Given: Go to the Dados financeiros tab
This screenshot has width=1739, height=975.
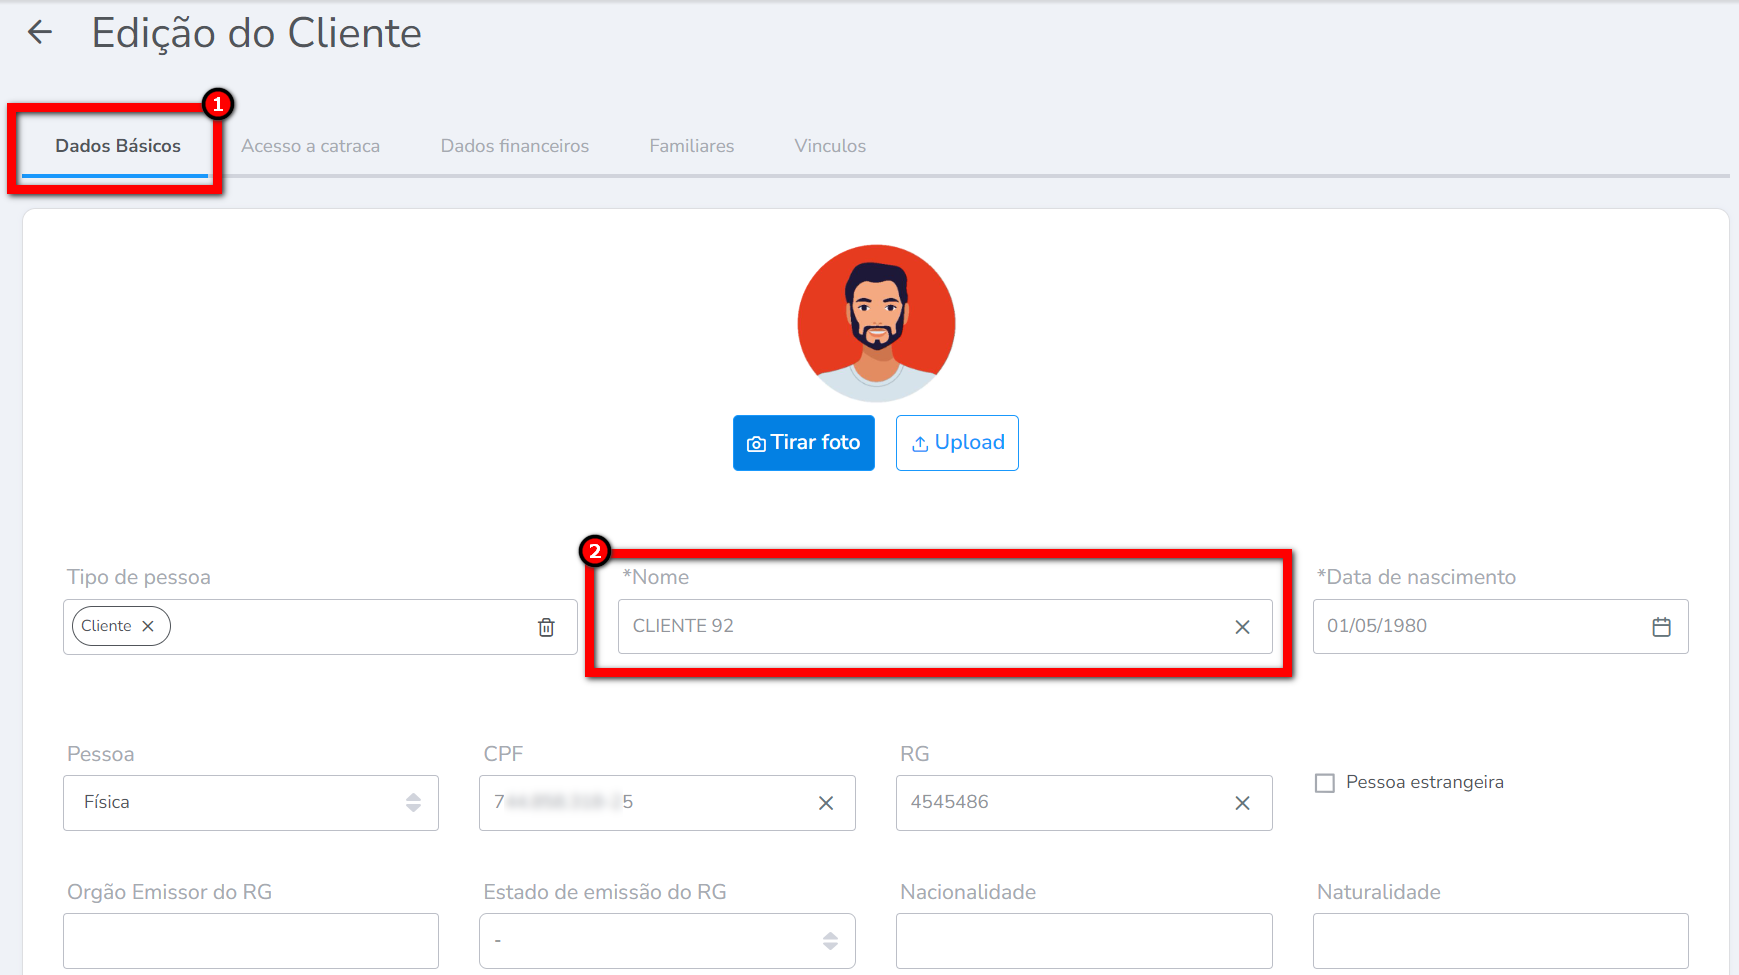Looking at the screenshot, I should coord(515,146).
